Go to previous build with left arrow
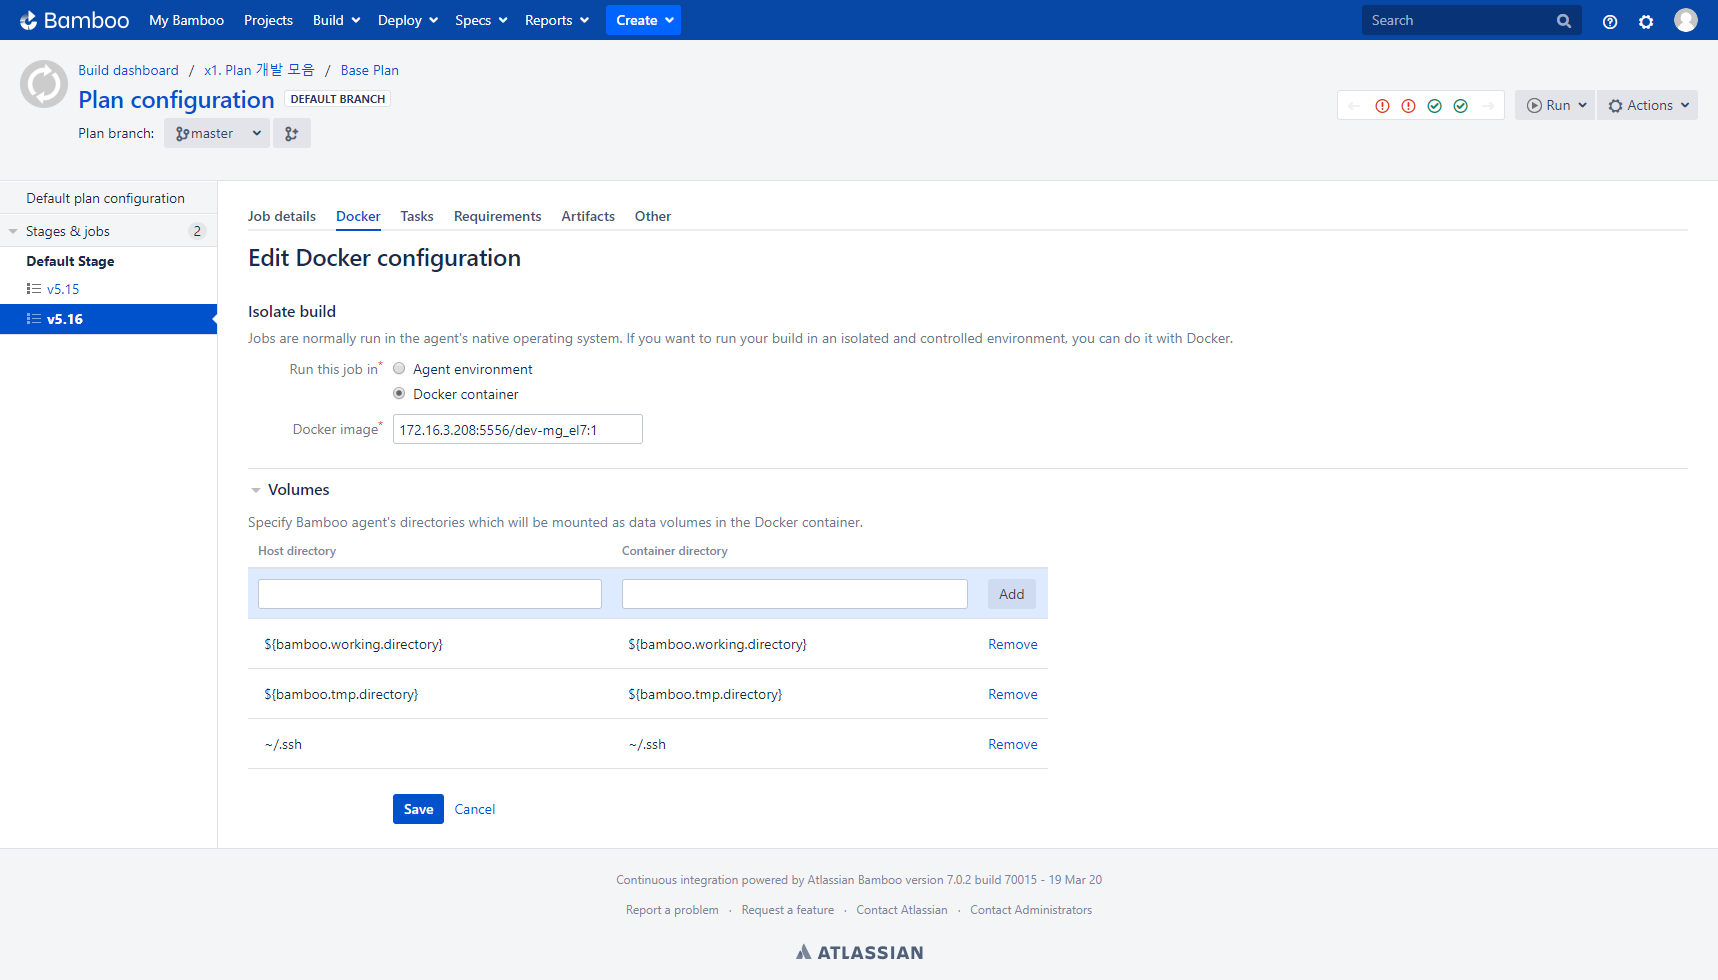This screenshot has width=1718, height=980. pyautogui.click(x=1354, y=106)
